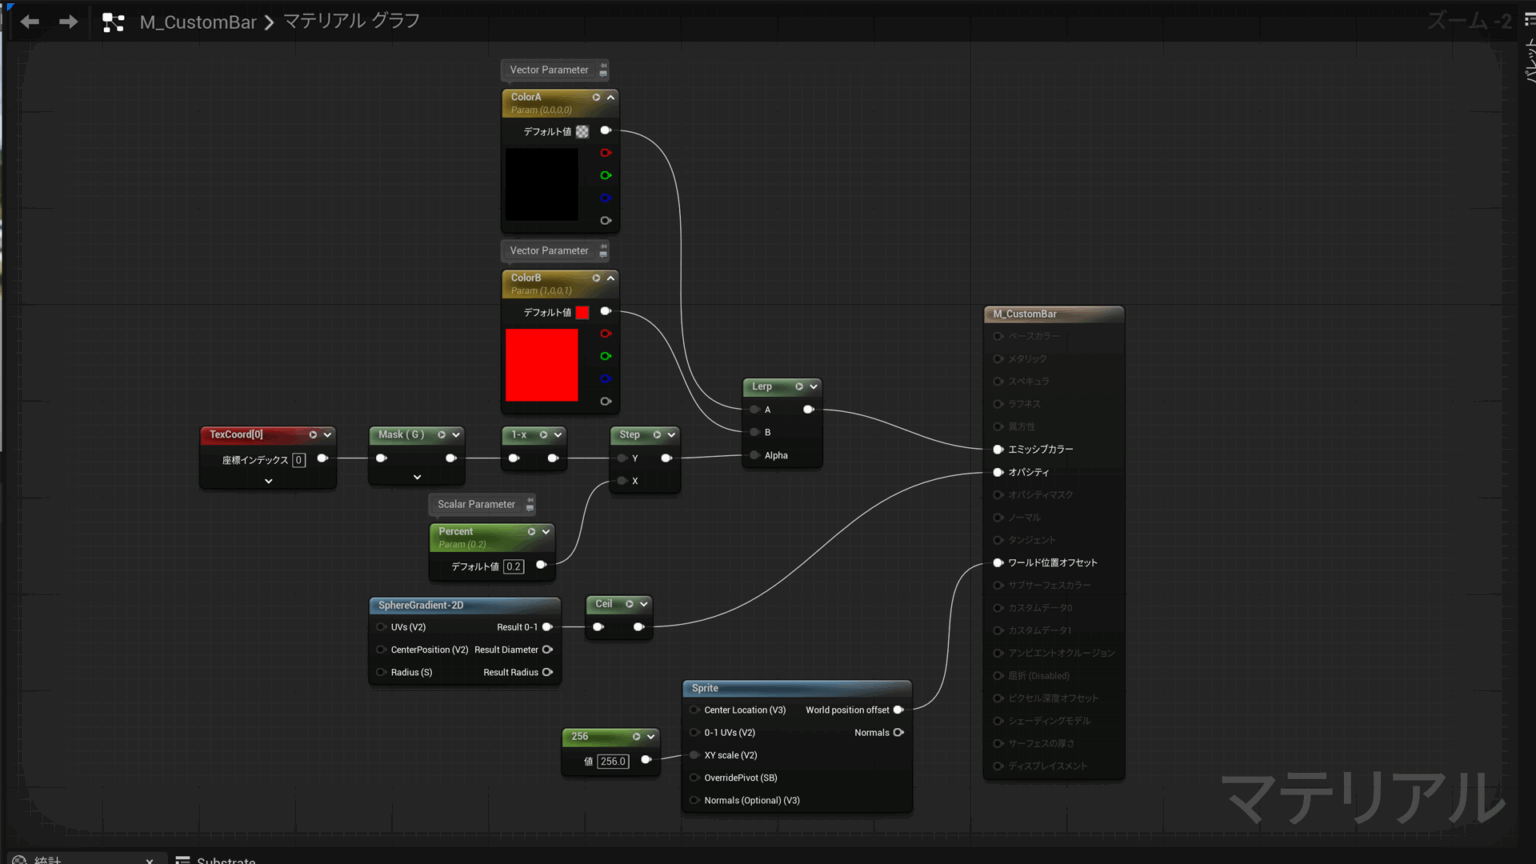
Task: Expand the Mask (G) node bottom chevron
Action: tap(417, 478)
